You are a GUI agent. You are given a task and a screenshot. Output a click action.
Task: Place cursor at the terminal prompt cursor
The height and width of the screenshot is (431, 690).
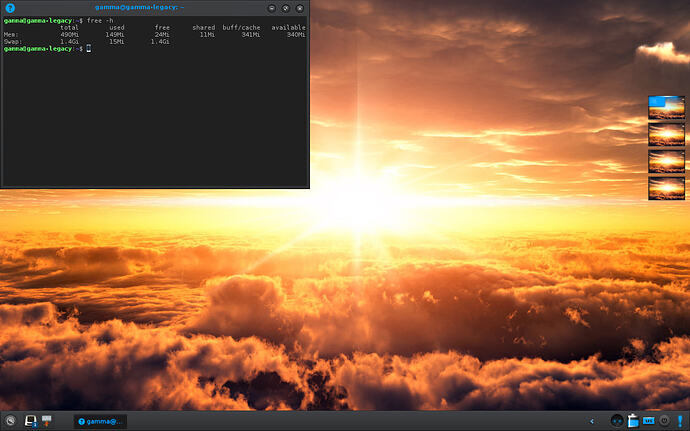click(x=89, y=48)
